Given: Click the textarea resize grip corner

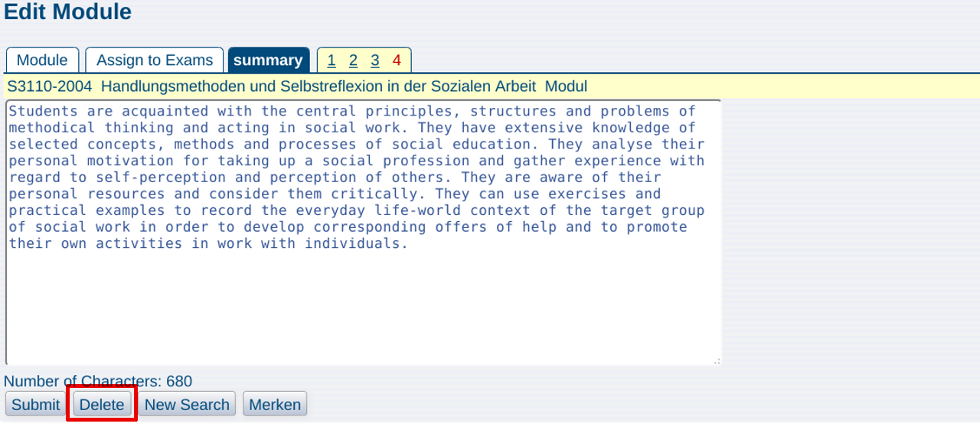Looking at the screenshot, I should tap(716, 361).
